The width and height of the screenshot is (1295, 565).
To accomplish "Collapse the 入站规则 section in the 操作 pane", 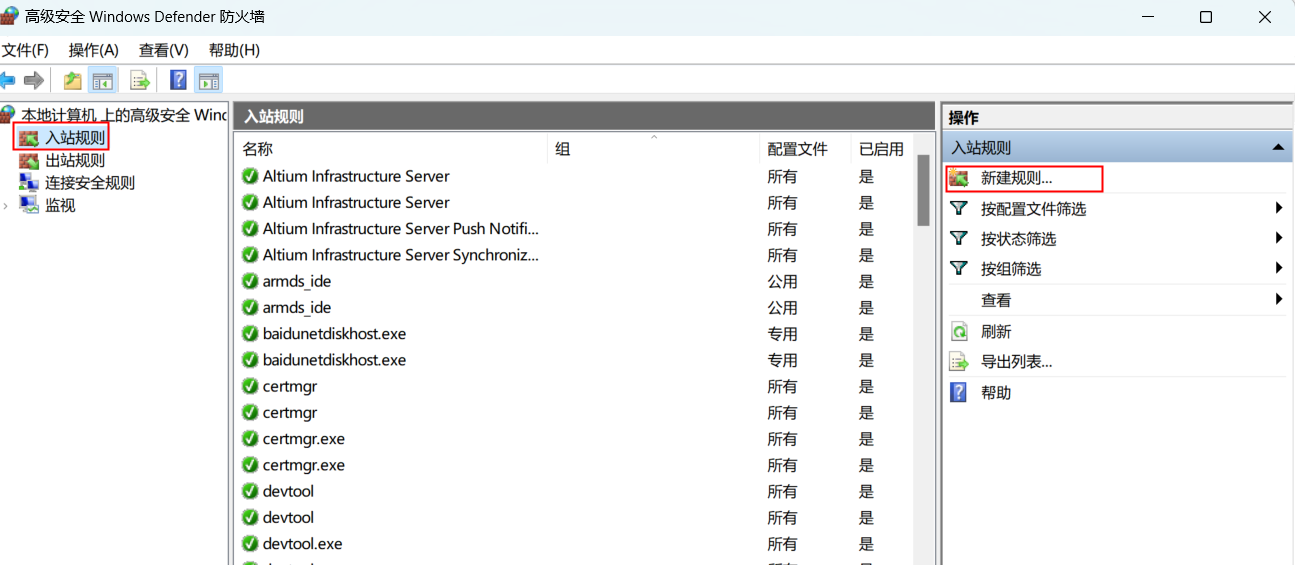I will point(1277,148).
